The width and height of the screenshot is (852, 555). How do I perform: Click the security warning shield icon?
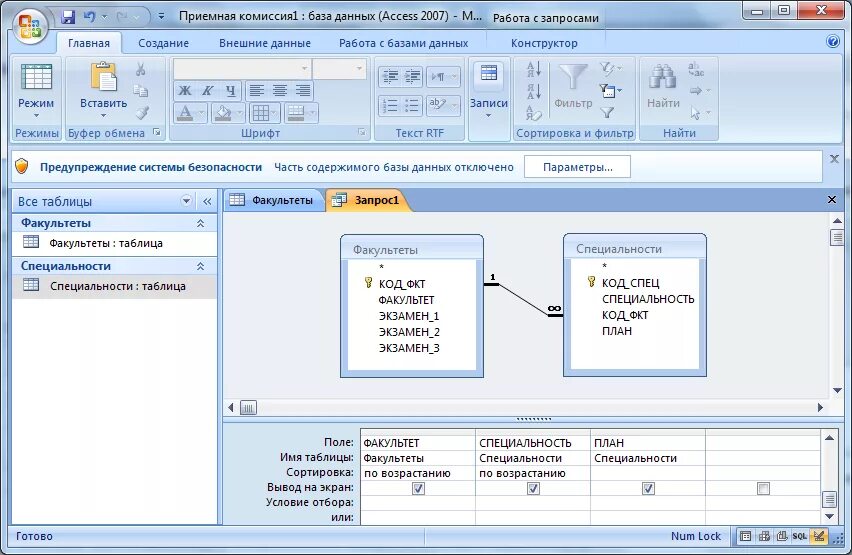(22, 166)
